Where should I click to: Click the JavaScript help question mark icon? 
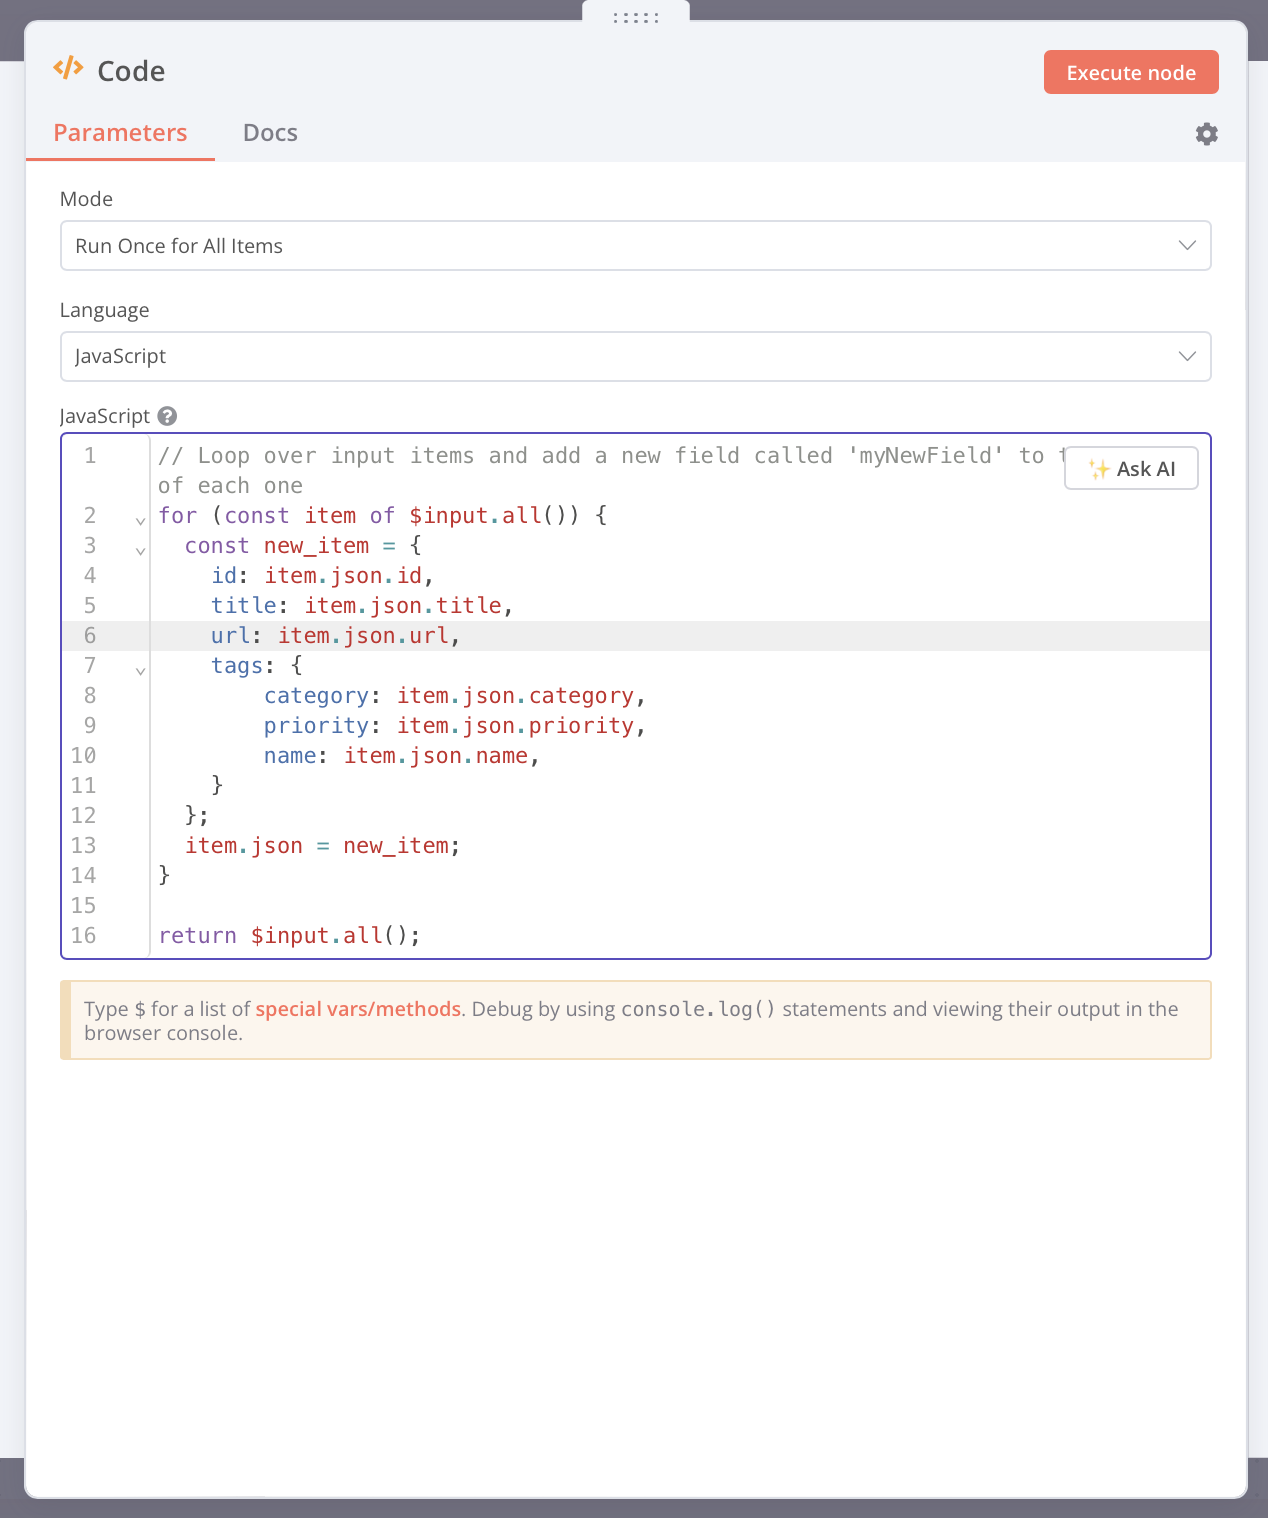(x=167, y=416)
